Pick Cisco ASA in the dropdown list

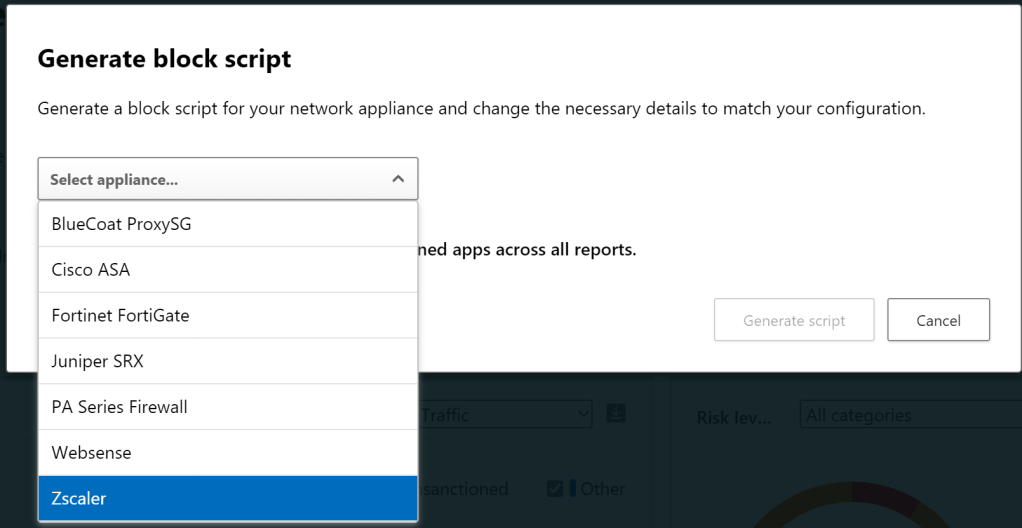coord(227,270)
